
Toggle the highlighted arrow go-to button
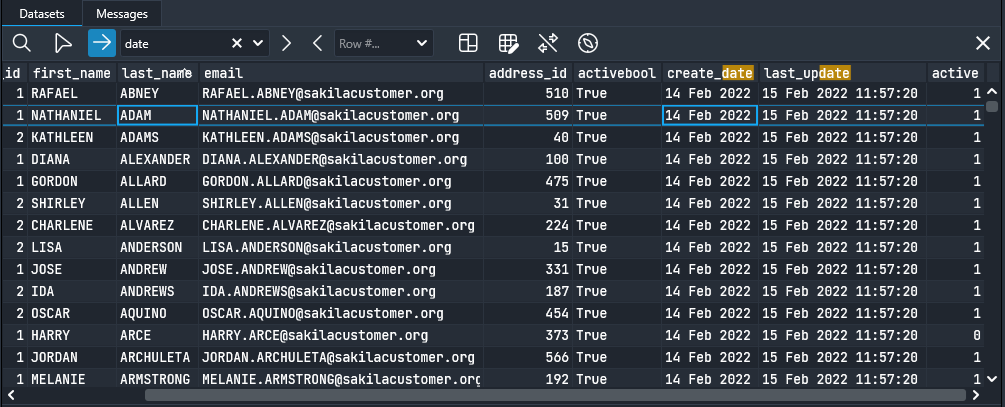102,43
